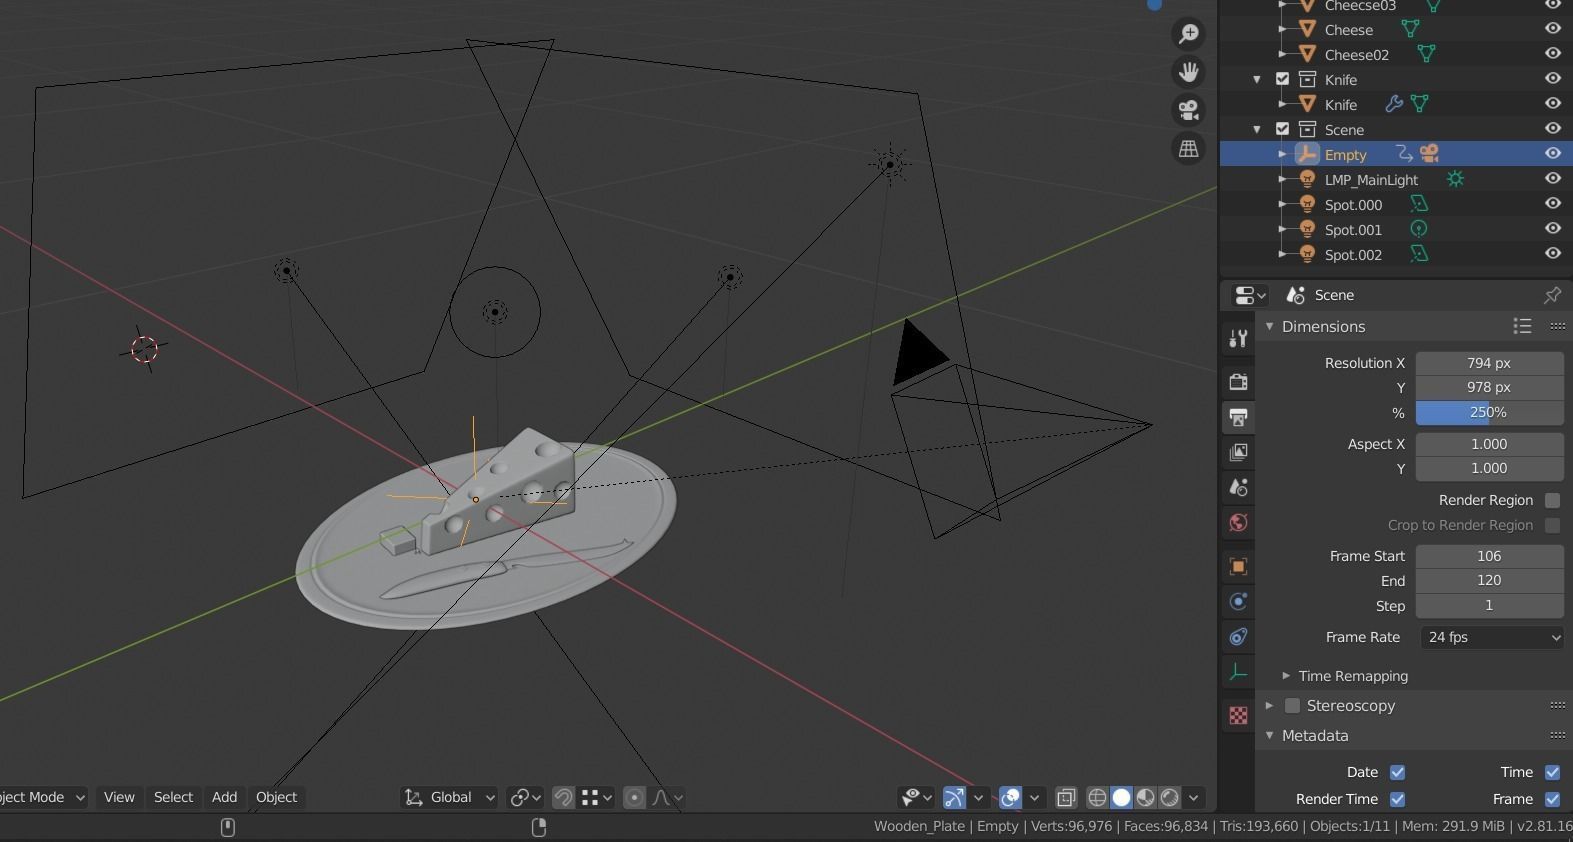Open Object Constraints properties tab
This screenshot has width=1573, height=842.
1238,636
